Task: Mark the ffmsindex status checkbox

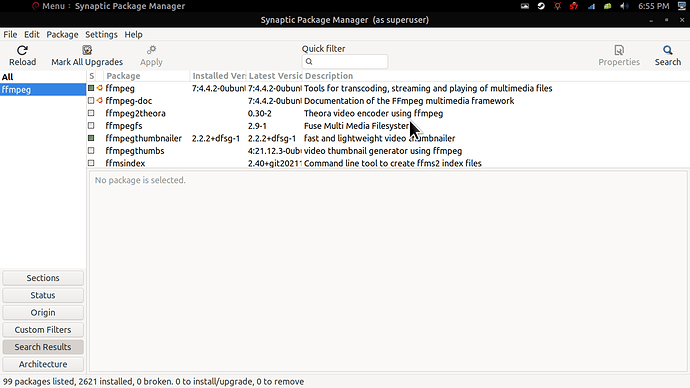Action: coord(91,163)
